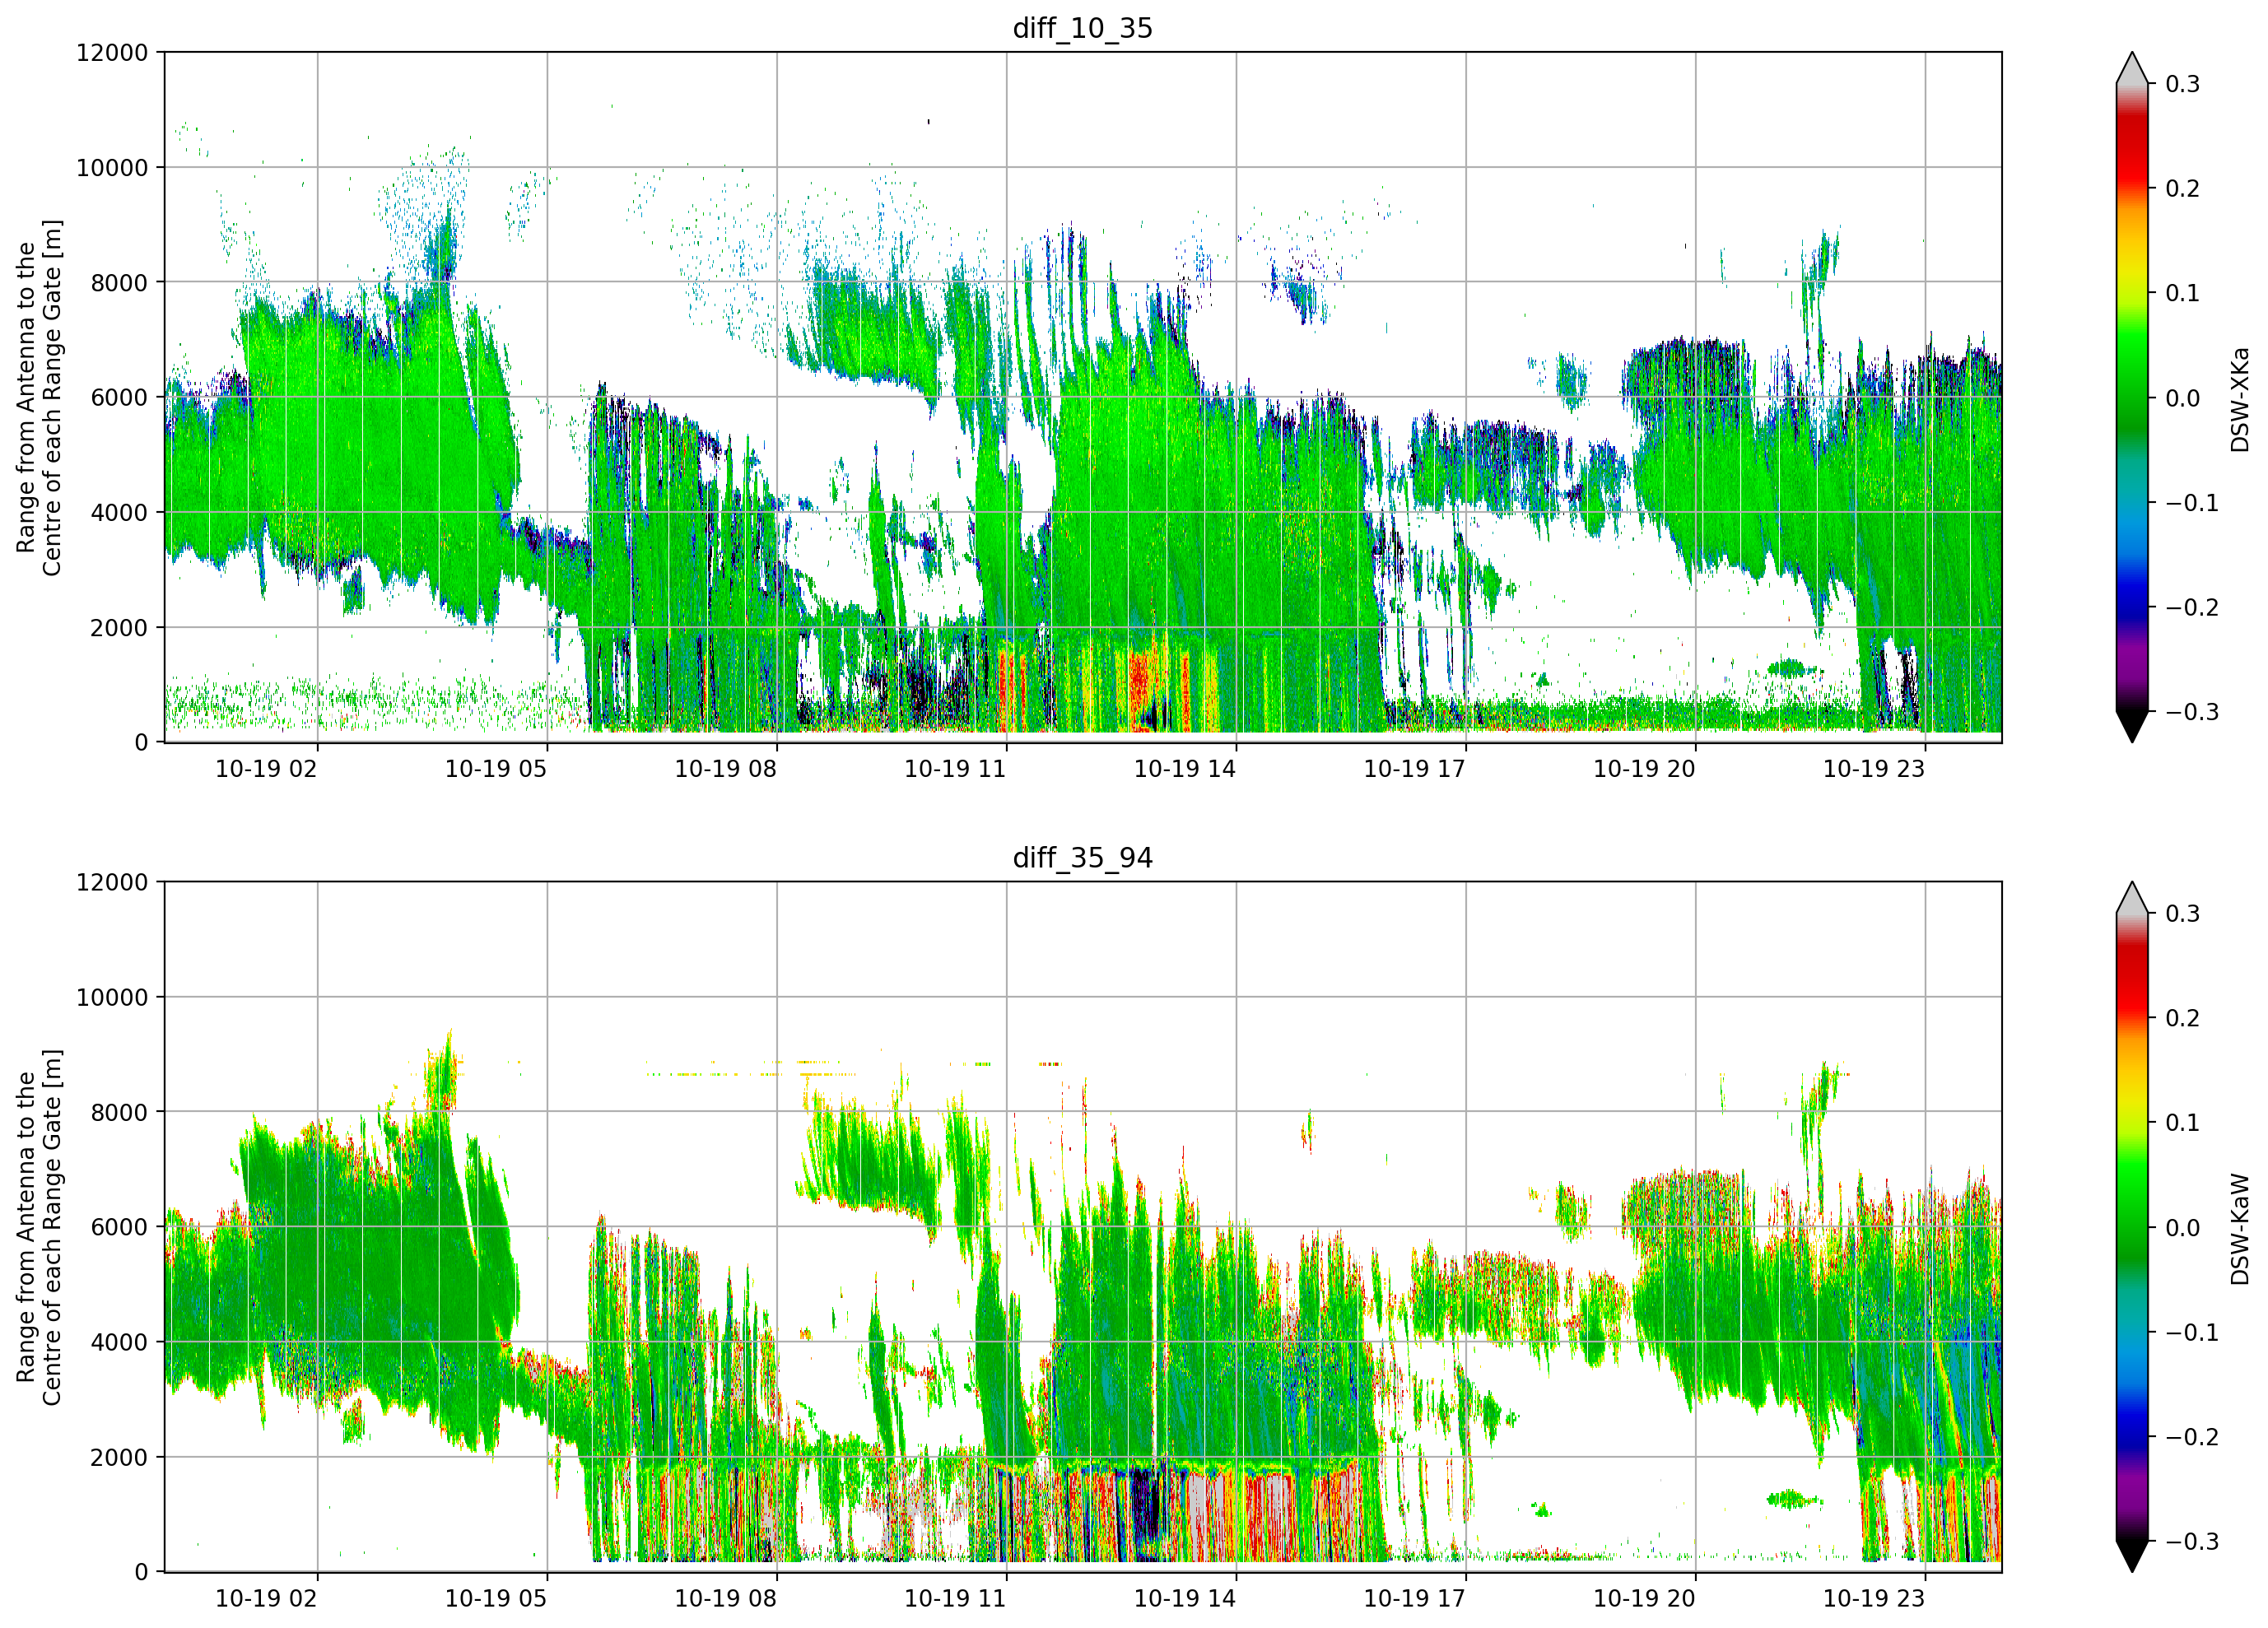Viewport: 2268px width, 1628px height.
Task: Click the 10000 y-tick on diff_10_35 plot
Action: click(x=112, y=167)
